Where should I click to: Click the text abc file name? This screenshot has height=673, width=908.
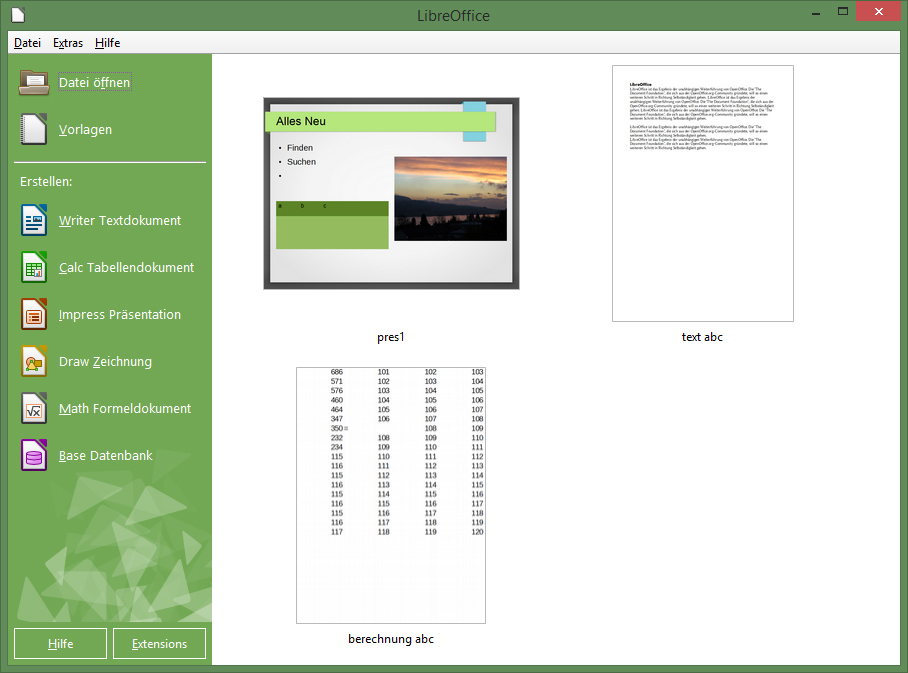point(702,336)
